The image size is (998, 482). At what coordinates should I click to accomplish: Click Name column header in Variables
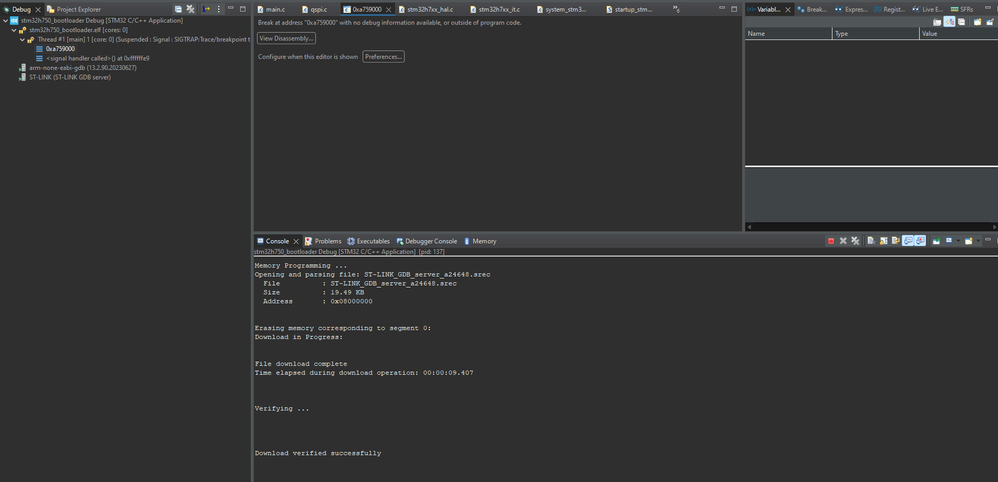[788, 34]
